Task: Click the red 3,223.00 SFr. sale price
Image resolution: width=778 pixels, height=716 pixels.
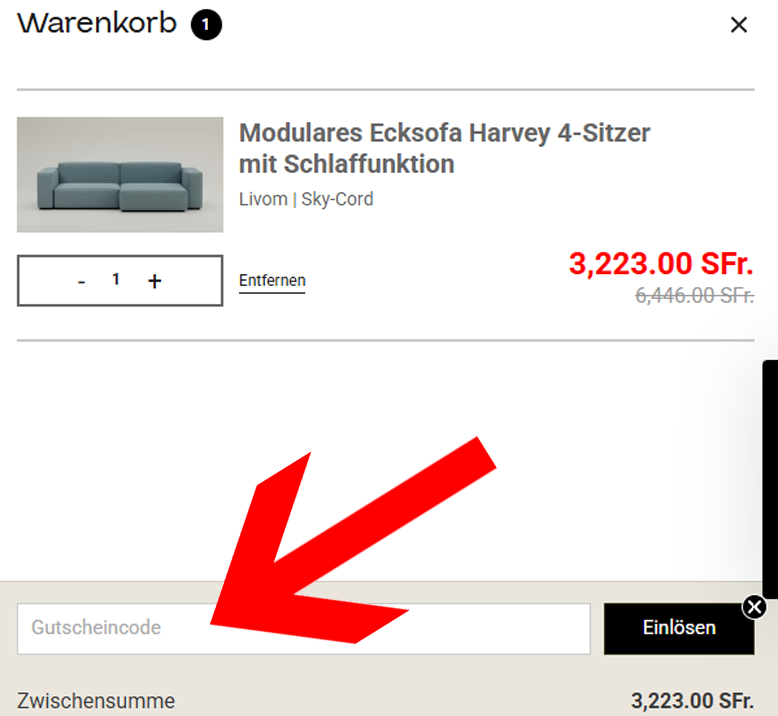Action: pos(661,263)
